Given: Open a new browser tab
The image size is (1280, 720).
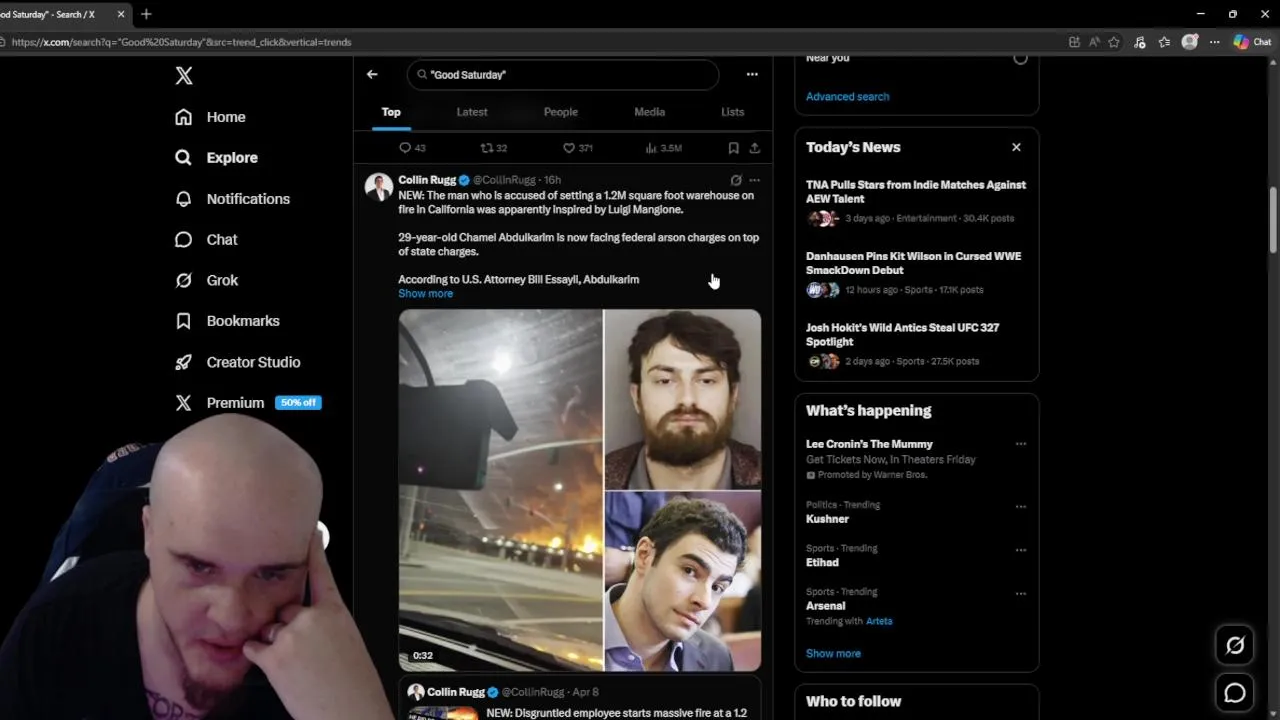Looking at the screenshot, I should click(146, 14).
